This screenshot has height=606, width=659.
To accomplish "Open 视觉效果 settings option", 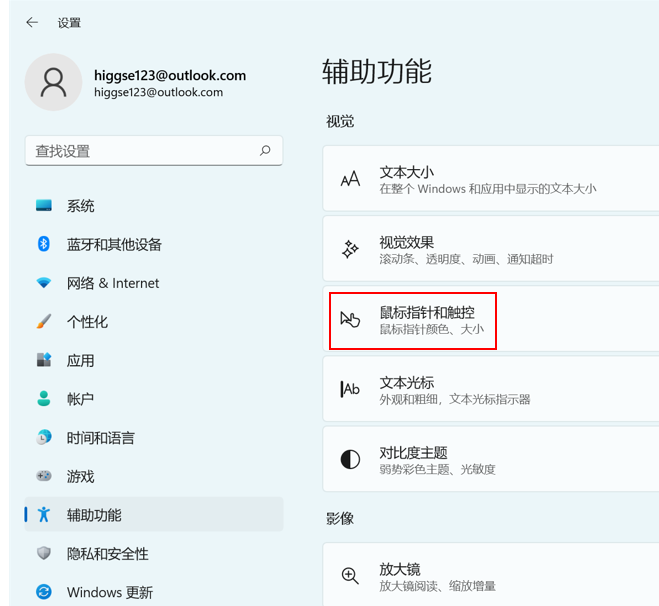I will (x=490, y=250).
